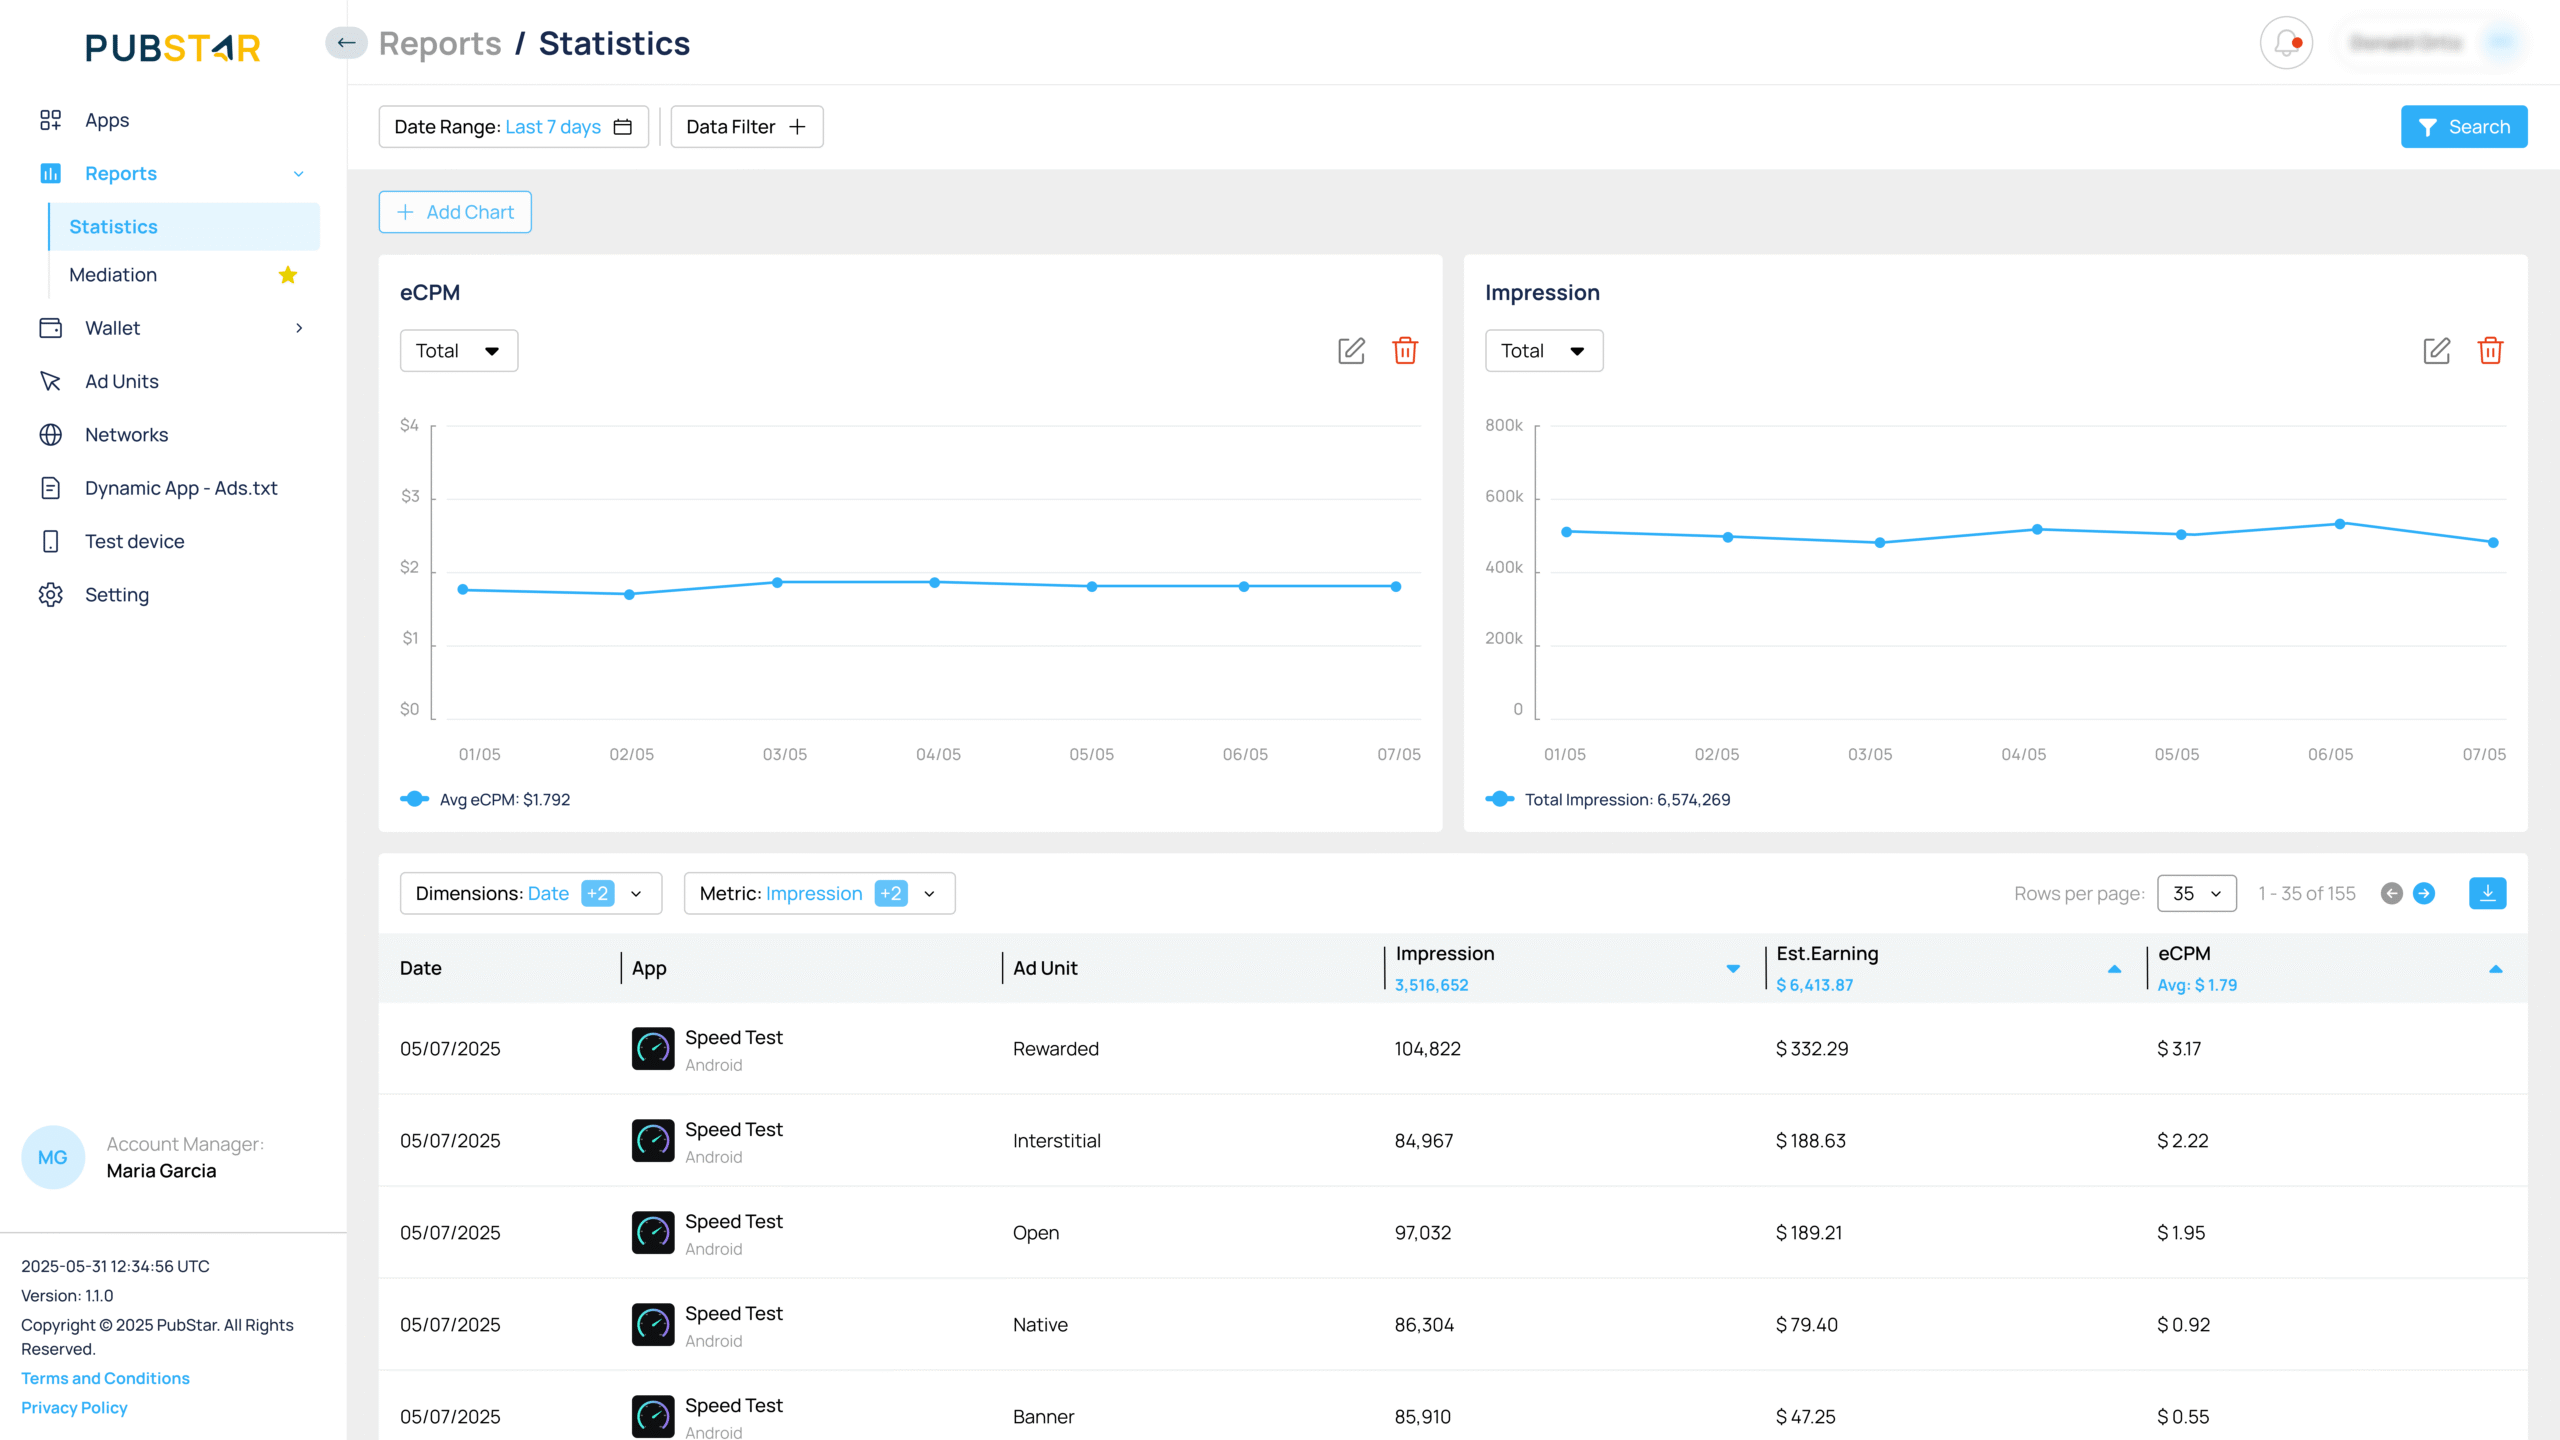The image size is (2560, 1440).
Task: Delete the Impression chart
Action: (x=2490, y=351)
